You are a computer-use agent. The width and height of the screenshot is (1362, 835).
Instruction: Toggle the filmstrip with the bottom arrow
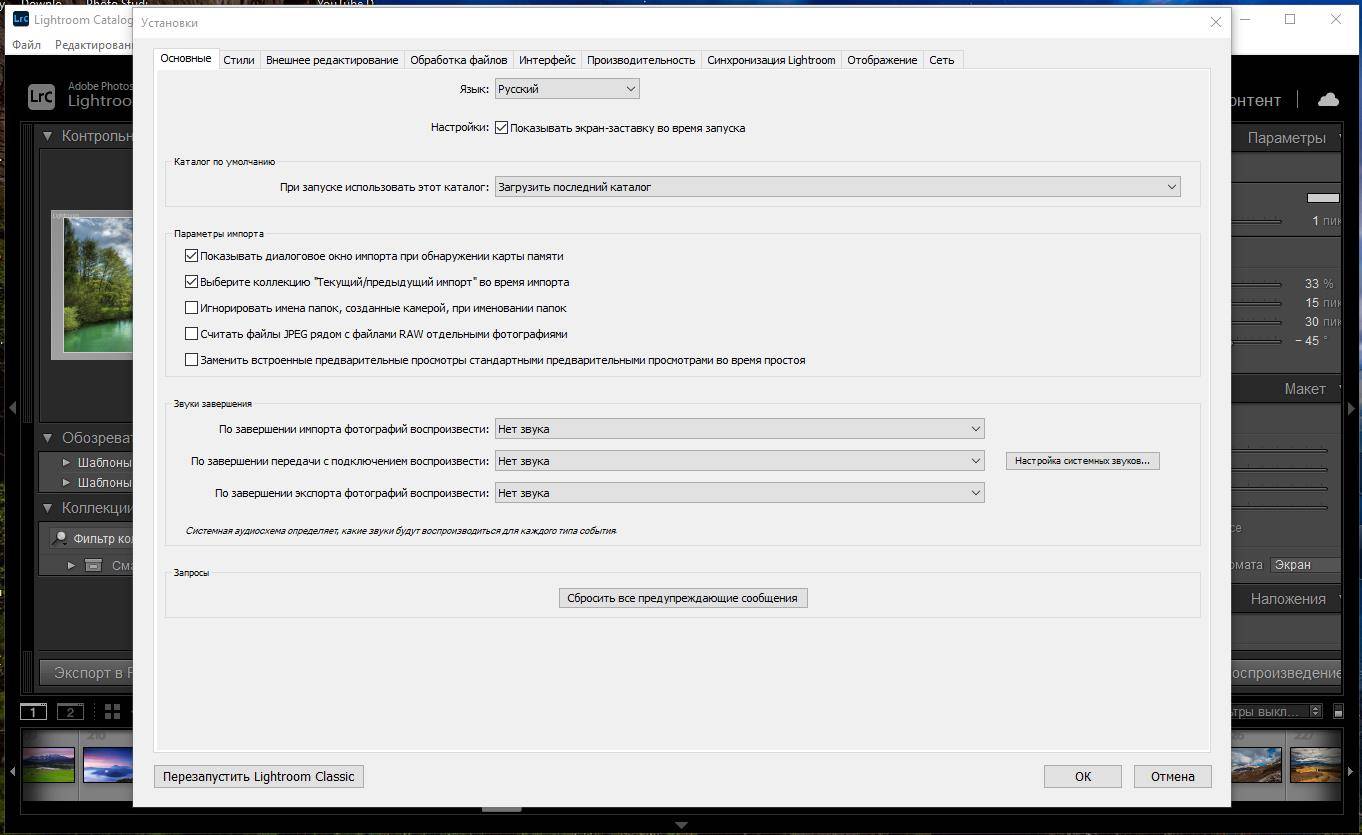681,825
